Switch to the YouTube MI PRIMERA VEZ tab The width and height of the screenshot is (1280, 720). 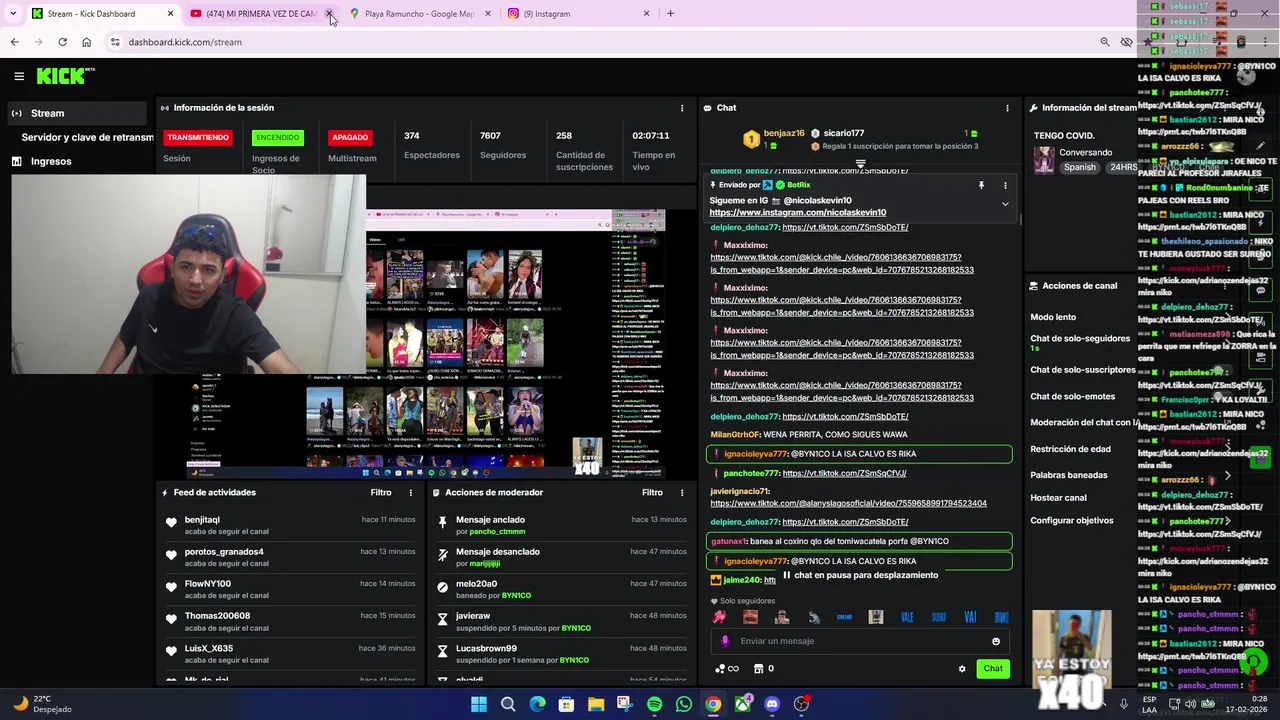click(x=261, y=14)
